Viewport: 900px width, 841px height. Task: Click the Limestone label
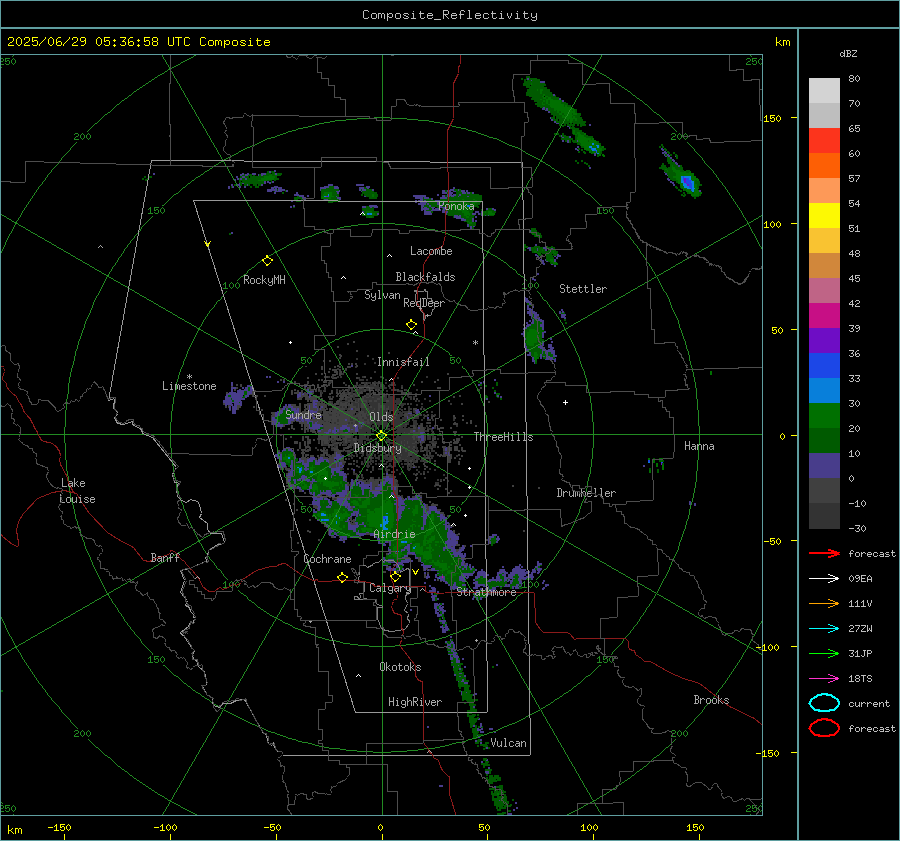tap(189, 386)
